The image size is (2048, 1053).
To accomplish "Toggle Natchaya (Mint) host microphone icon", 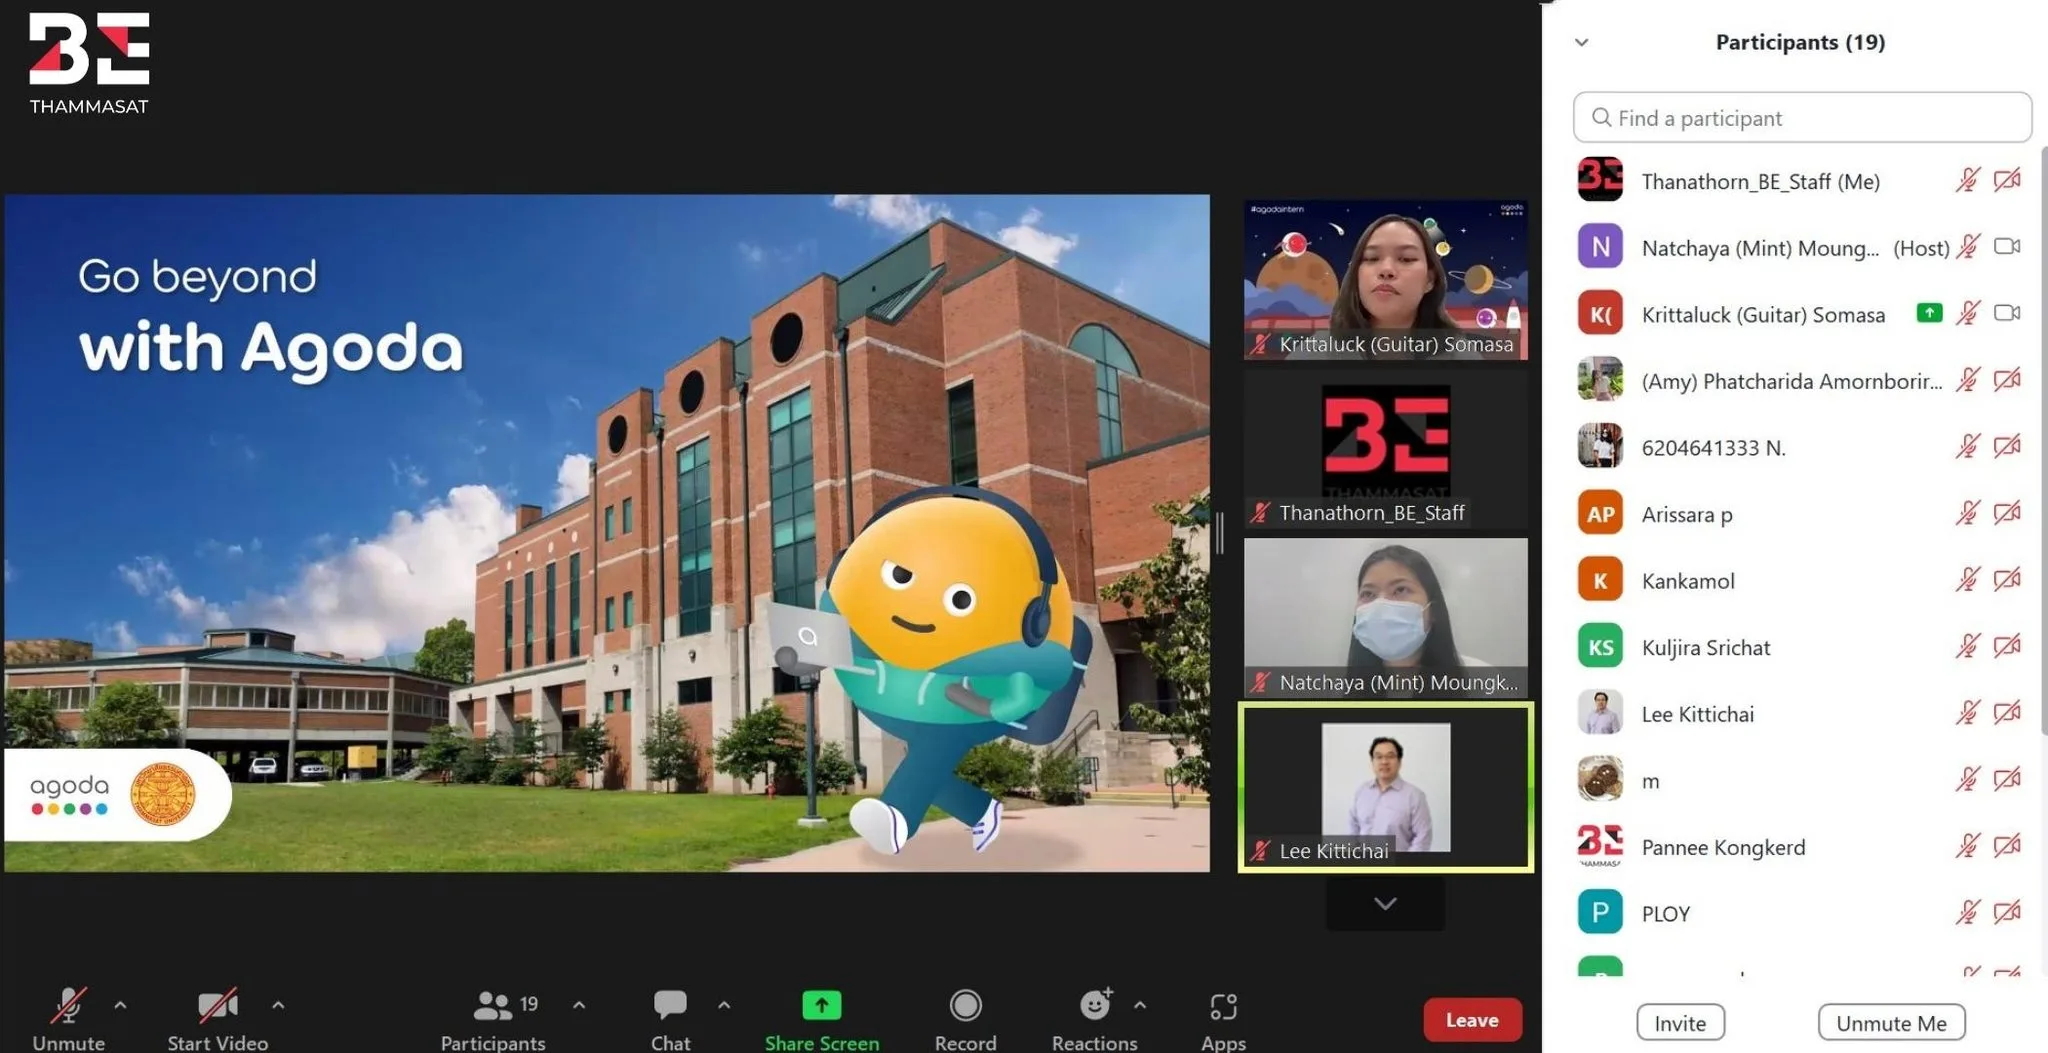I will coord(1968,246).
